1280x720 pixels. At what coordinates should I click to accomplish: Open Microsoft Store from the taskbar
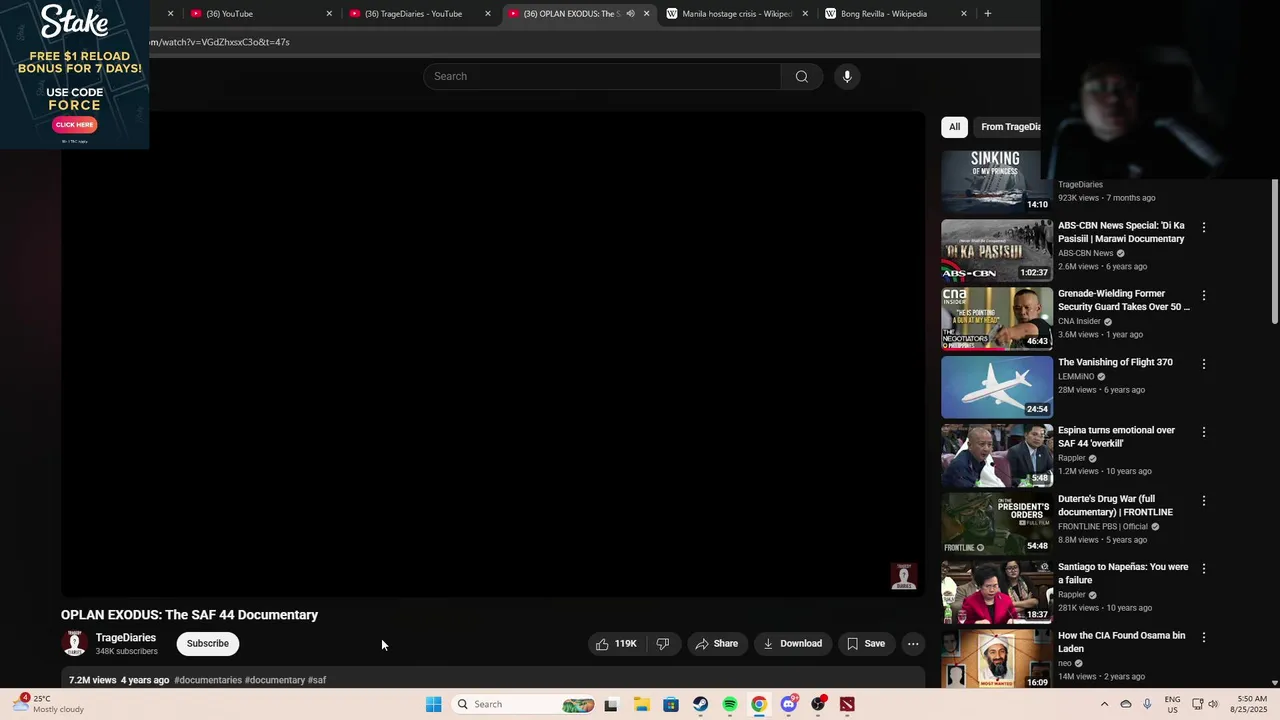[671, 704]
